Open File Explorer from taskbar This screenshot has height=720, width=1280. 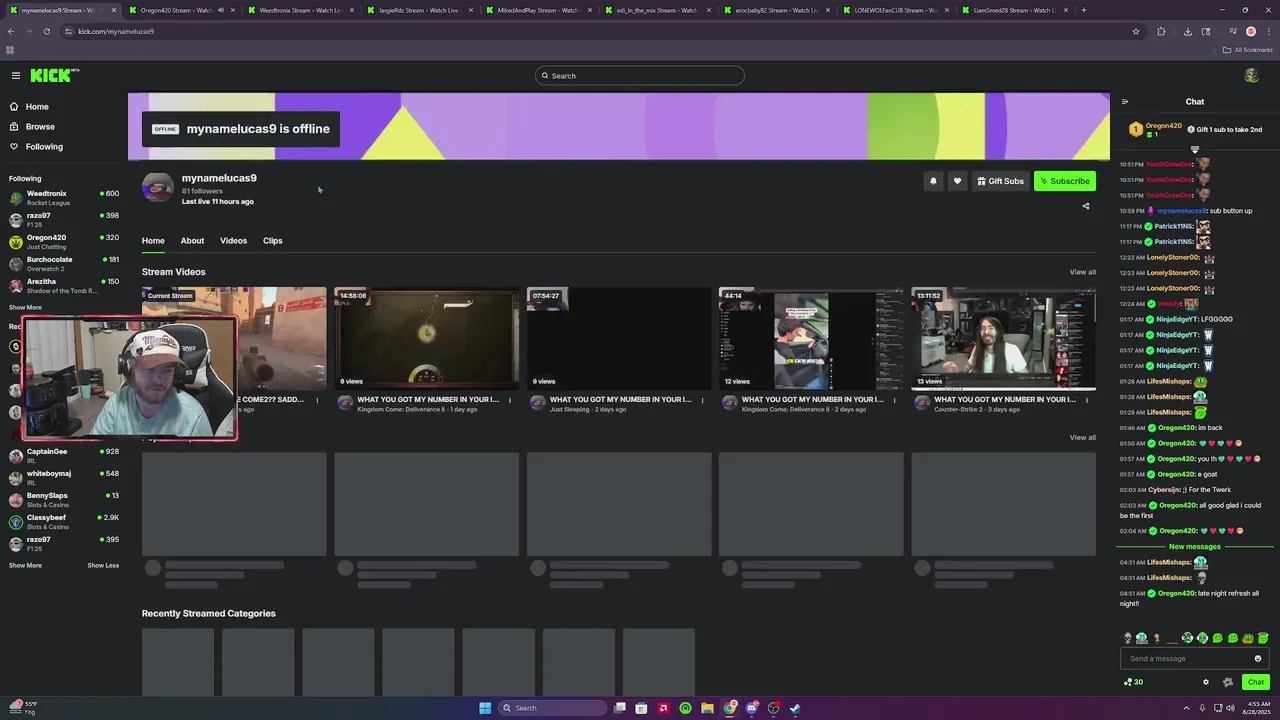(707, 708)
